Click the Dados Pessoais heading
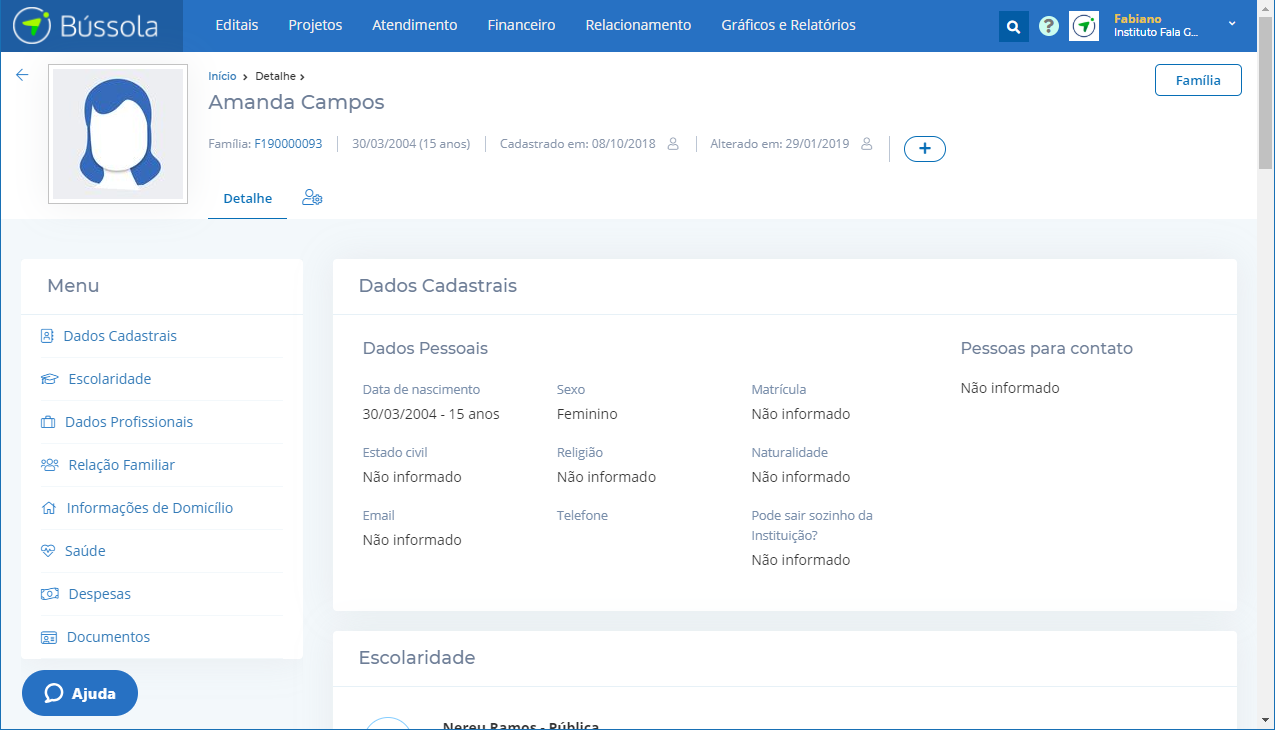The image size is (1275, 730). pyautogui.click(x=425, y=348)
